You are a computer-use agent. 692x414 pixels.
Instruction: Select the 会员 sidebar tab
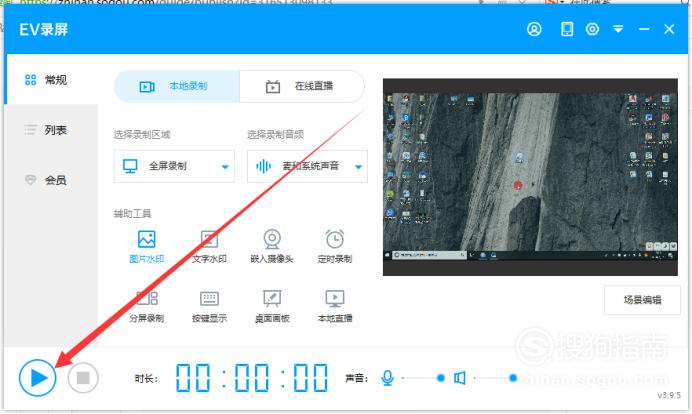click(51, 180)
